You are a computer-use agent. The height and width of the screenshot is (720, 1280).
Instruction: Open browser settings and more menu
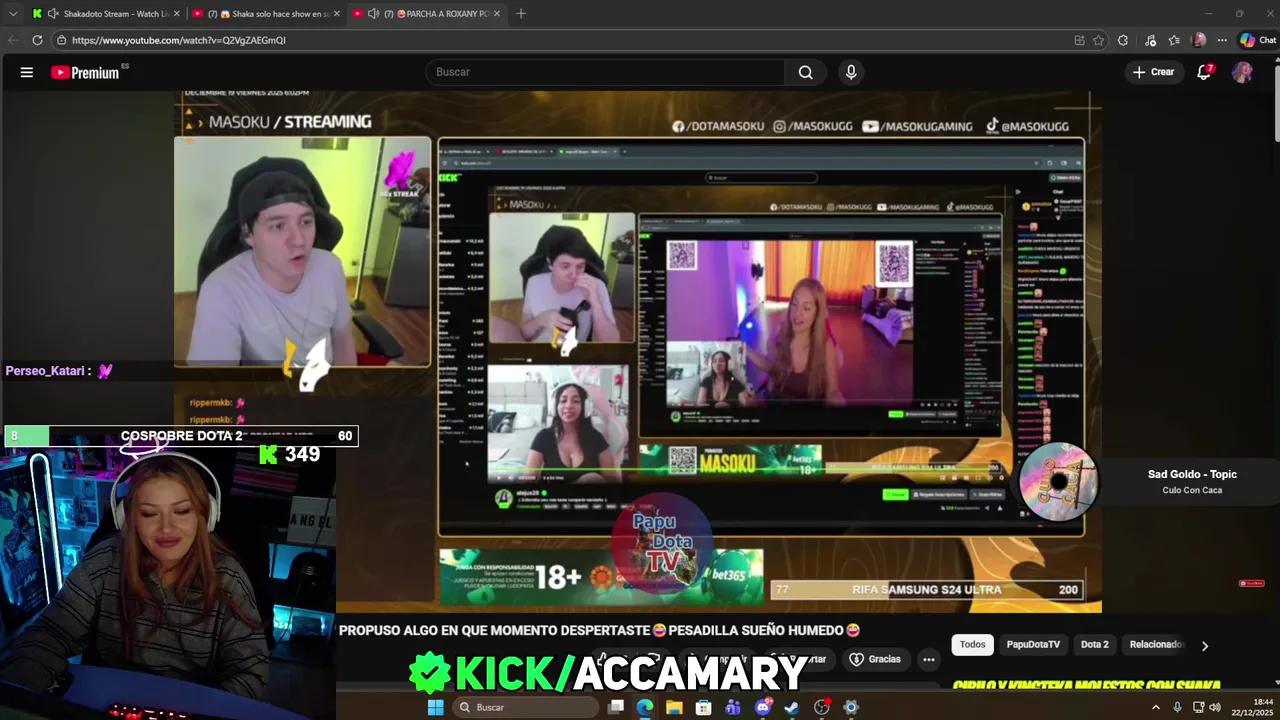coord(1222,40)
